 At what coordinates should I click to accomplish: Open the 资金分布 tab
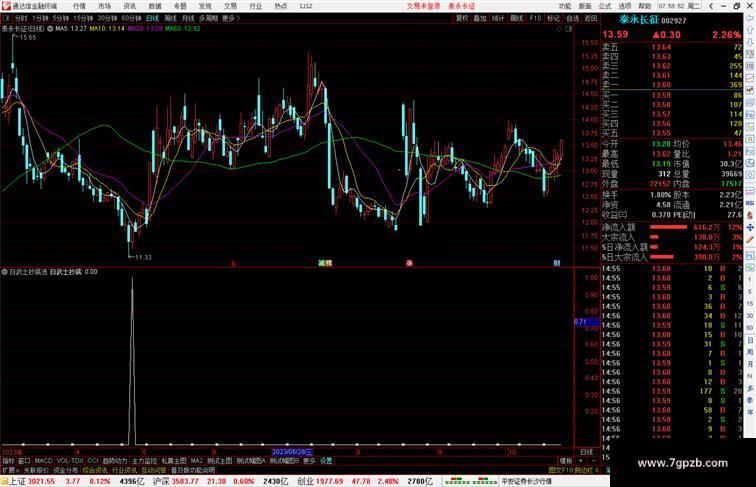pyautogui.click(x=66, y=470)
